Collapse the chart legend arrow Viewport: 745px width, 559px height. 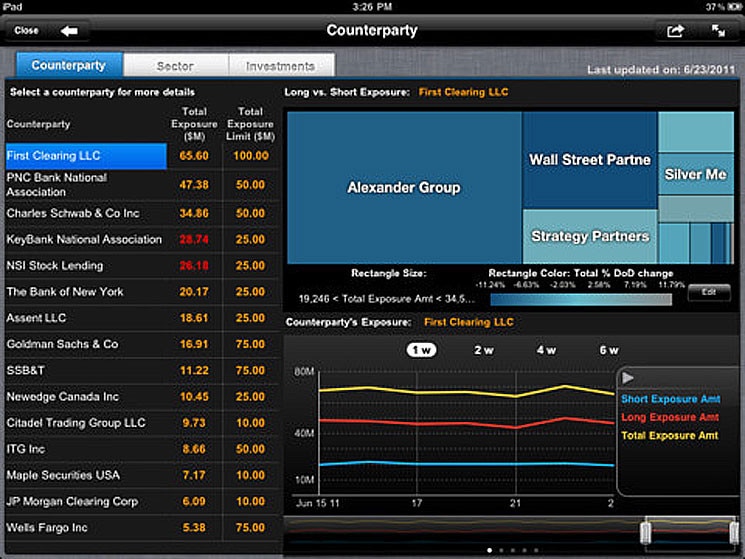pyautogui.click(x=628, y=378)
